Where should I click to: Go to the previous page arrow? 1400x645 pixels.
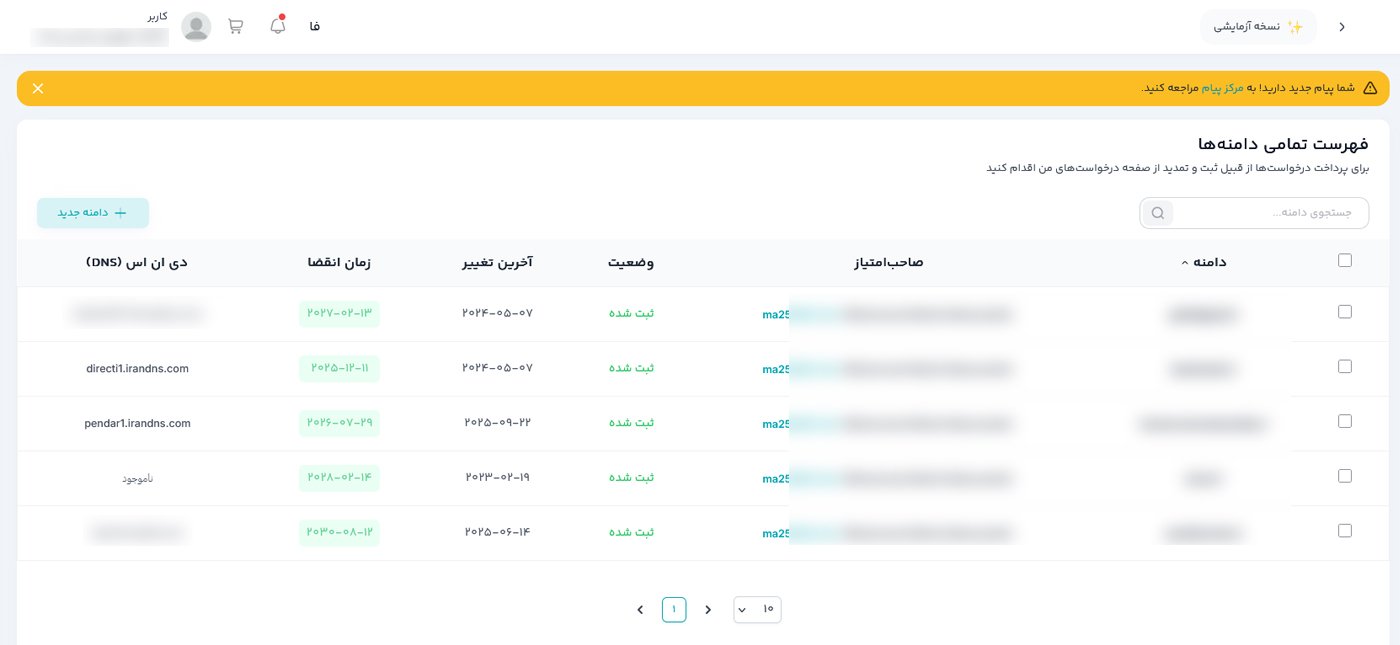click(708, 610)
